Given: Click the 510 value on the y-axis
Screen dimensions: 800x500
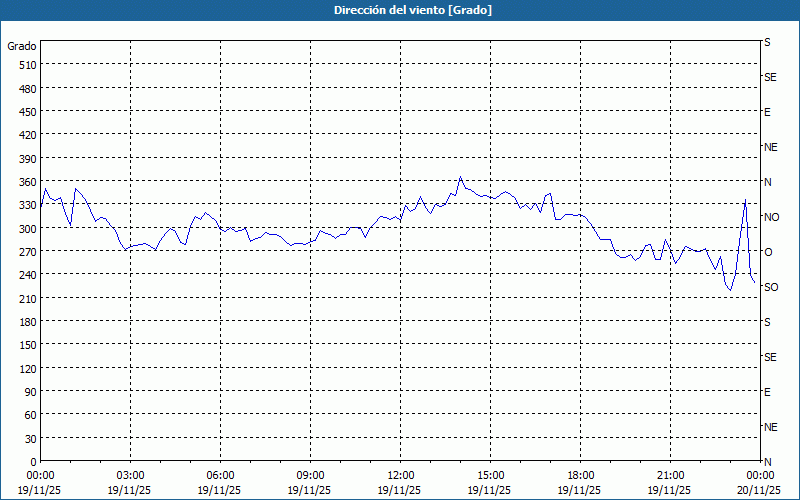Looking at the screenshot, I should tap(26, 65).
